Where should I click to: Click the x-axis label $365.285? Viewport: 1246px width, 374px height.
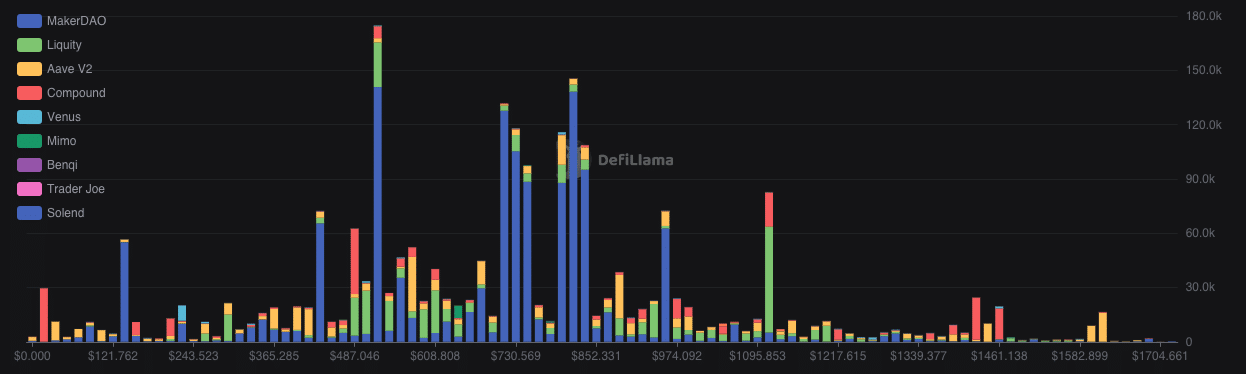(x=275, y=355)
